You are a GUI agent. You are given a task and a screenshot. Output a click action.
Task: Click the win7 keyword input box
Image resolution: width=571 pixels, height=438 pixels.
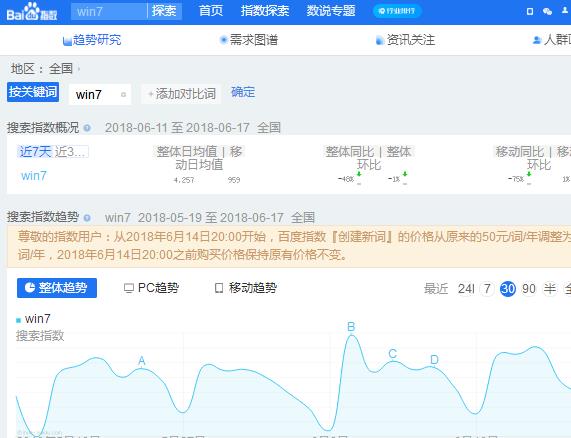(x=100, y=94)
